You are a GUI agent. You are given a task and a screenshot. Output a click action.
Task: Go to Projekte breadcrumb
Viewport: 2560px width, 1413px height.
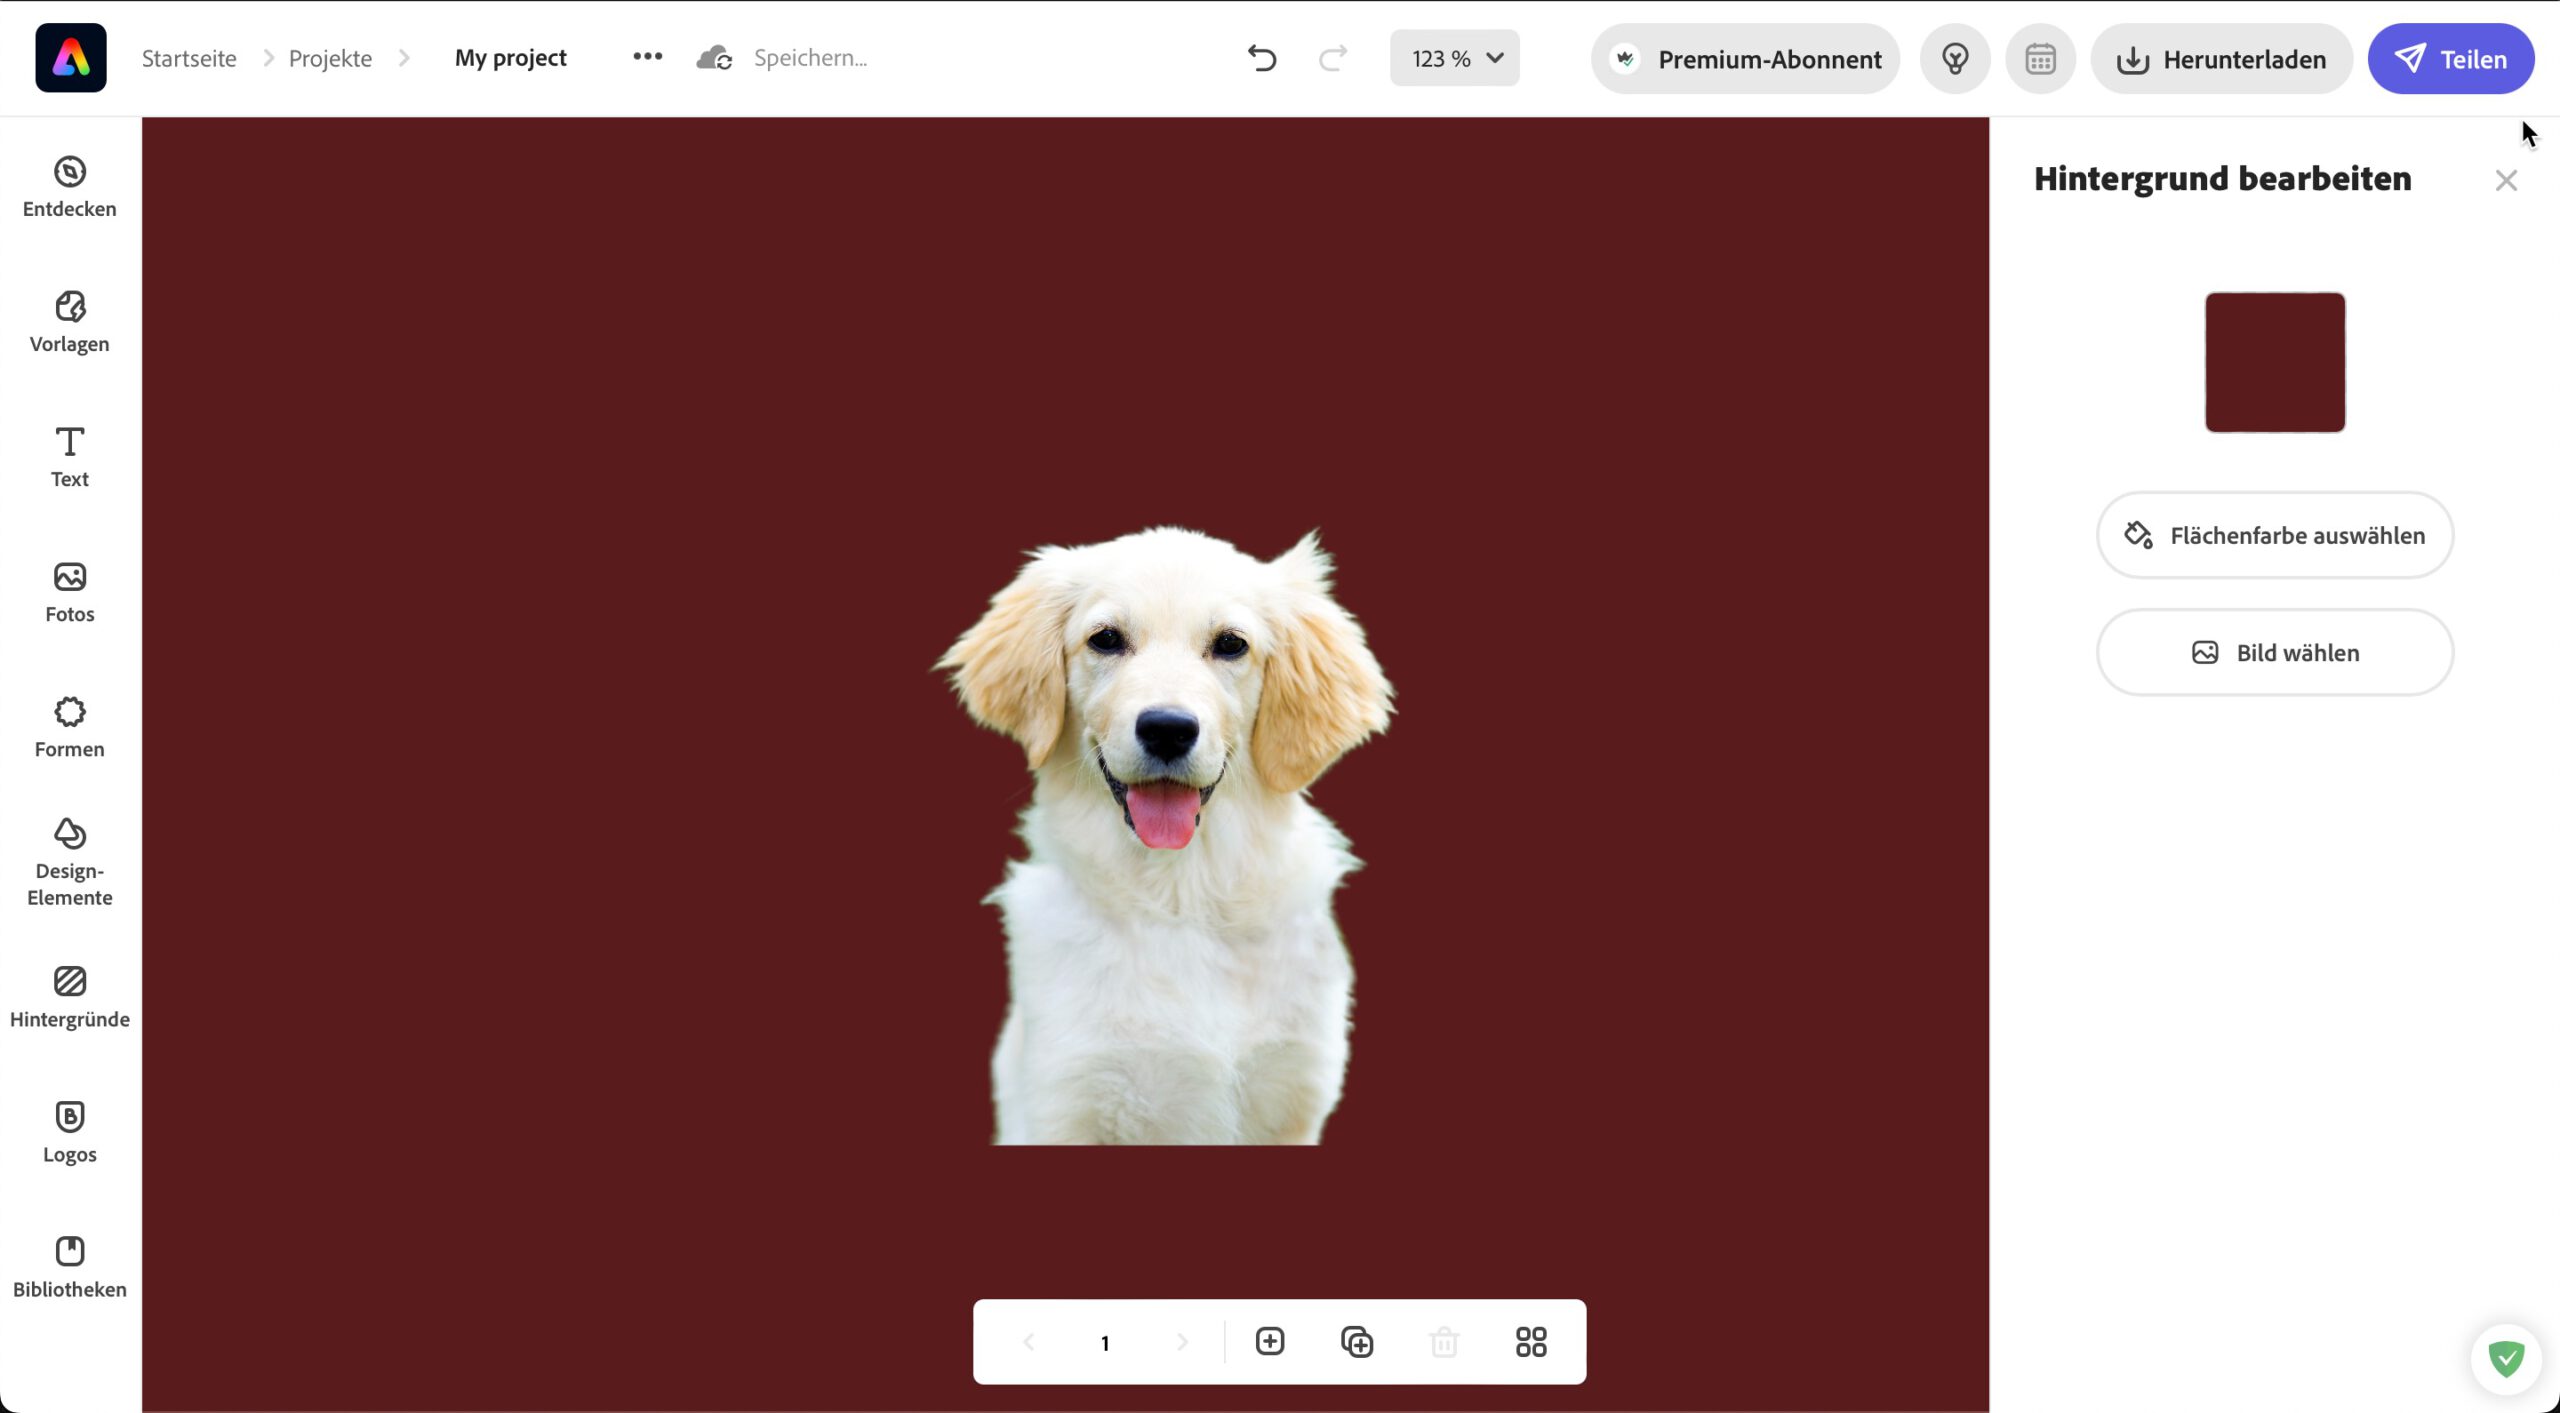pyautogui.click(x=330, y=58)
